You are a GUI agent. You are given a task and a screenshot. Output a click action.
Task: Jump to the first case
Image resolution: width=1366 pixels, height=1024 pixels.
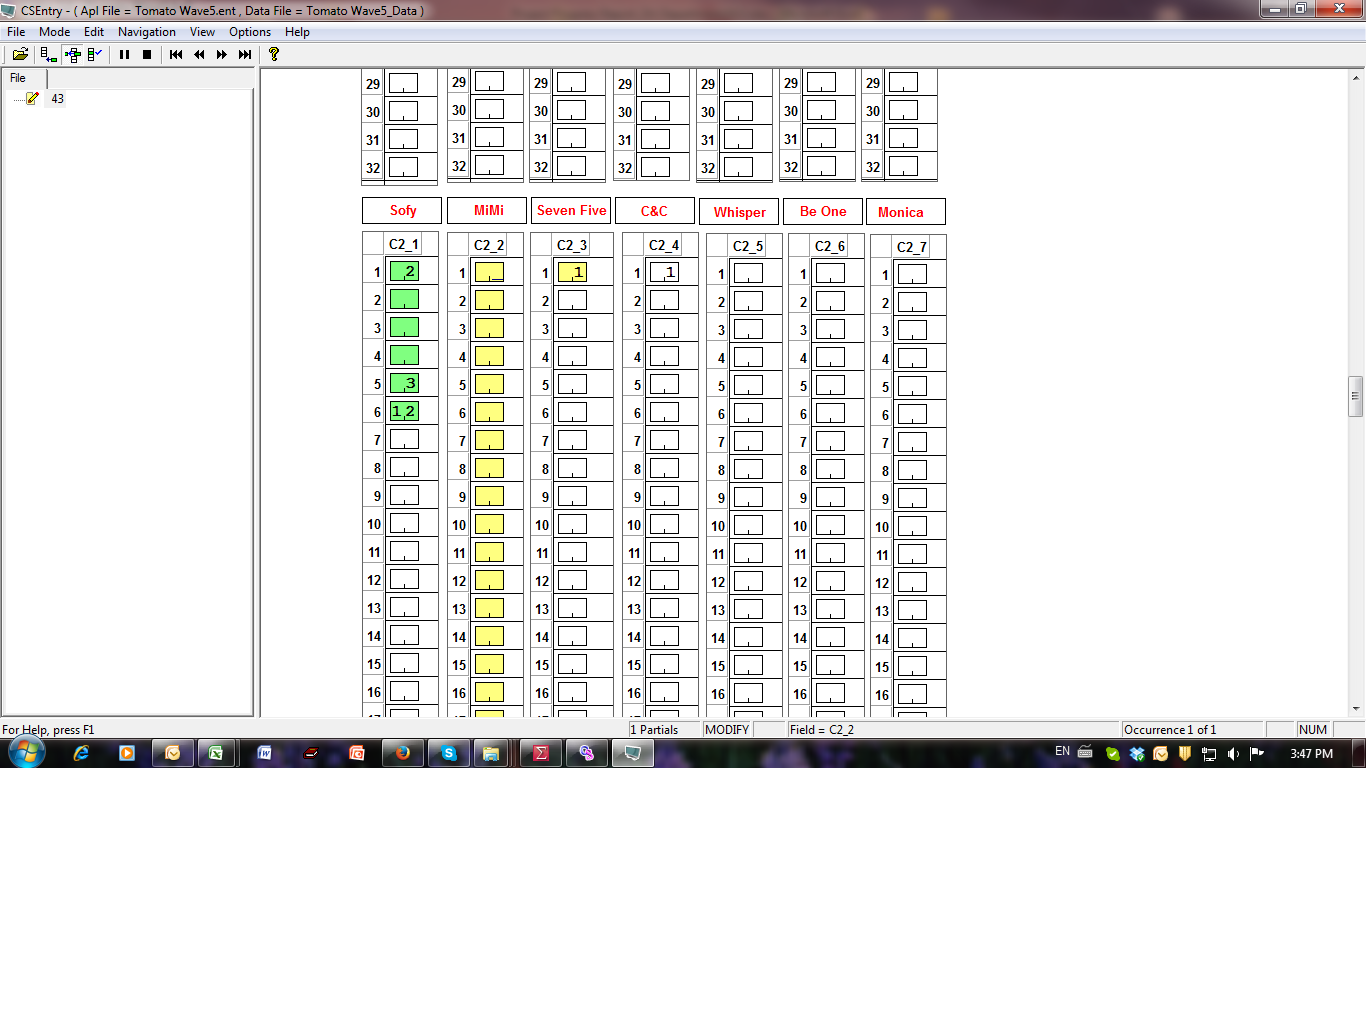click(x=176, y=54)
